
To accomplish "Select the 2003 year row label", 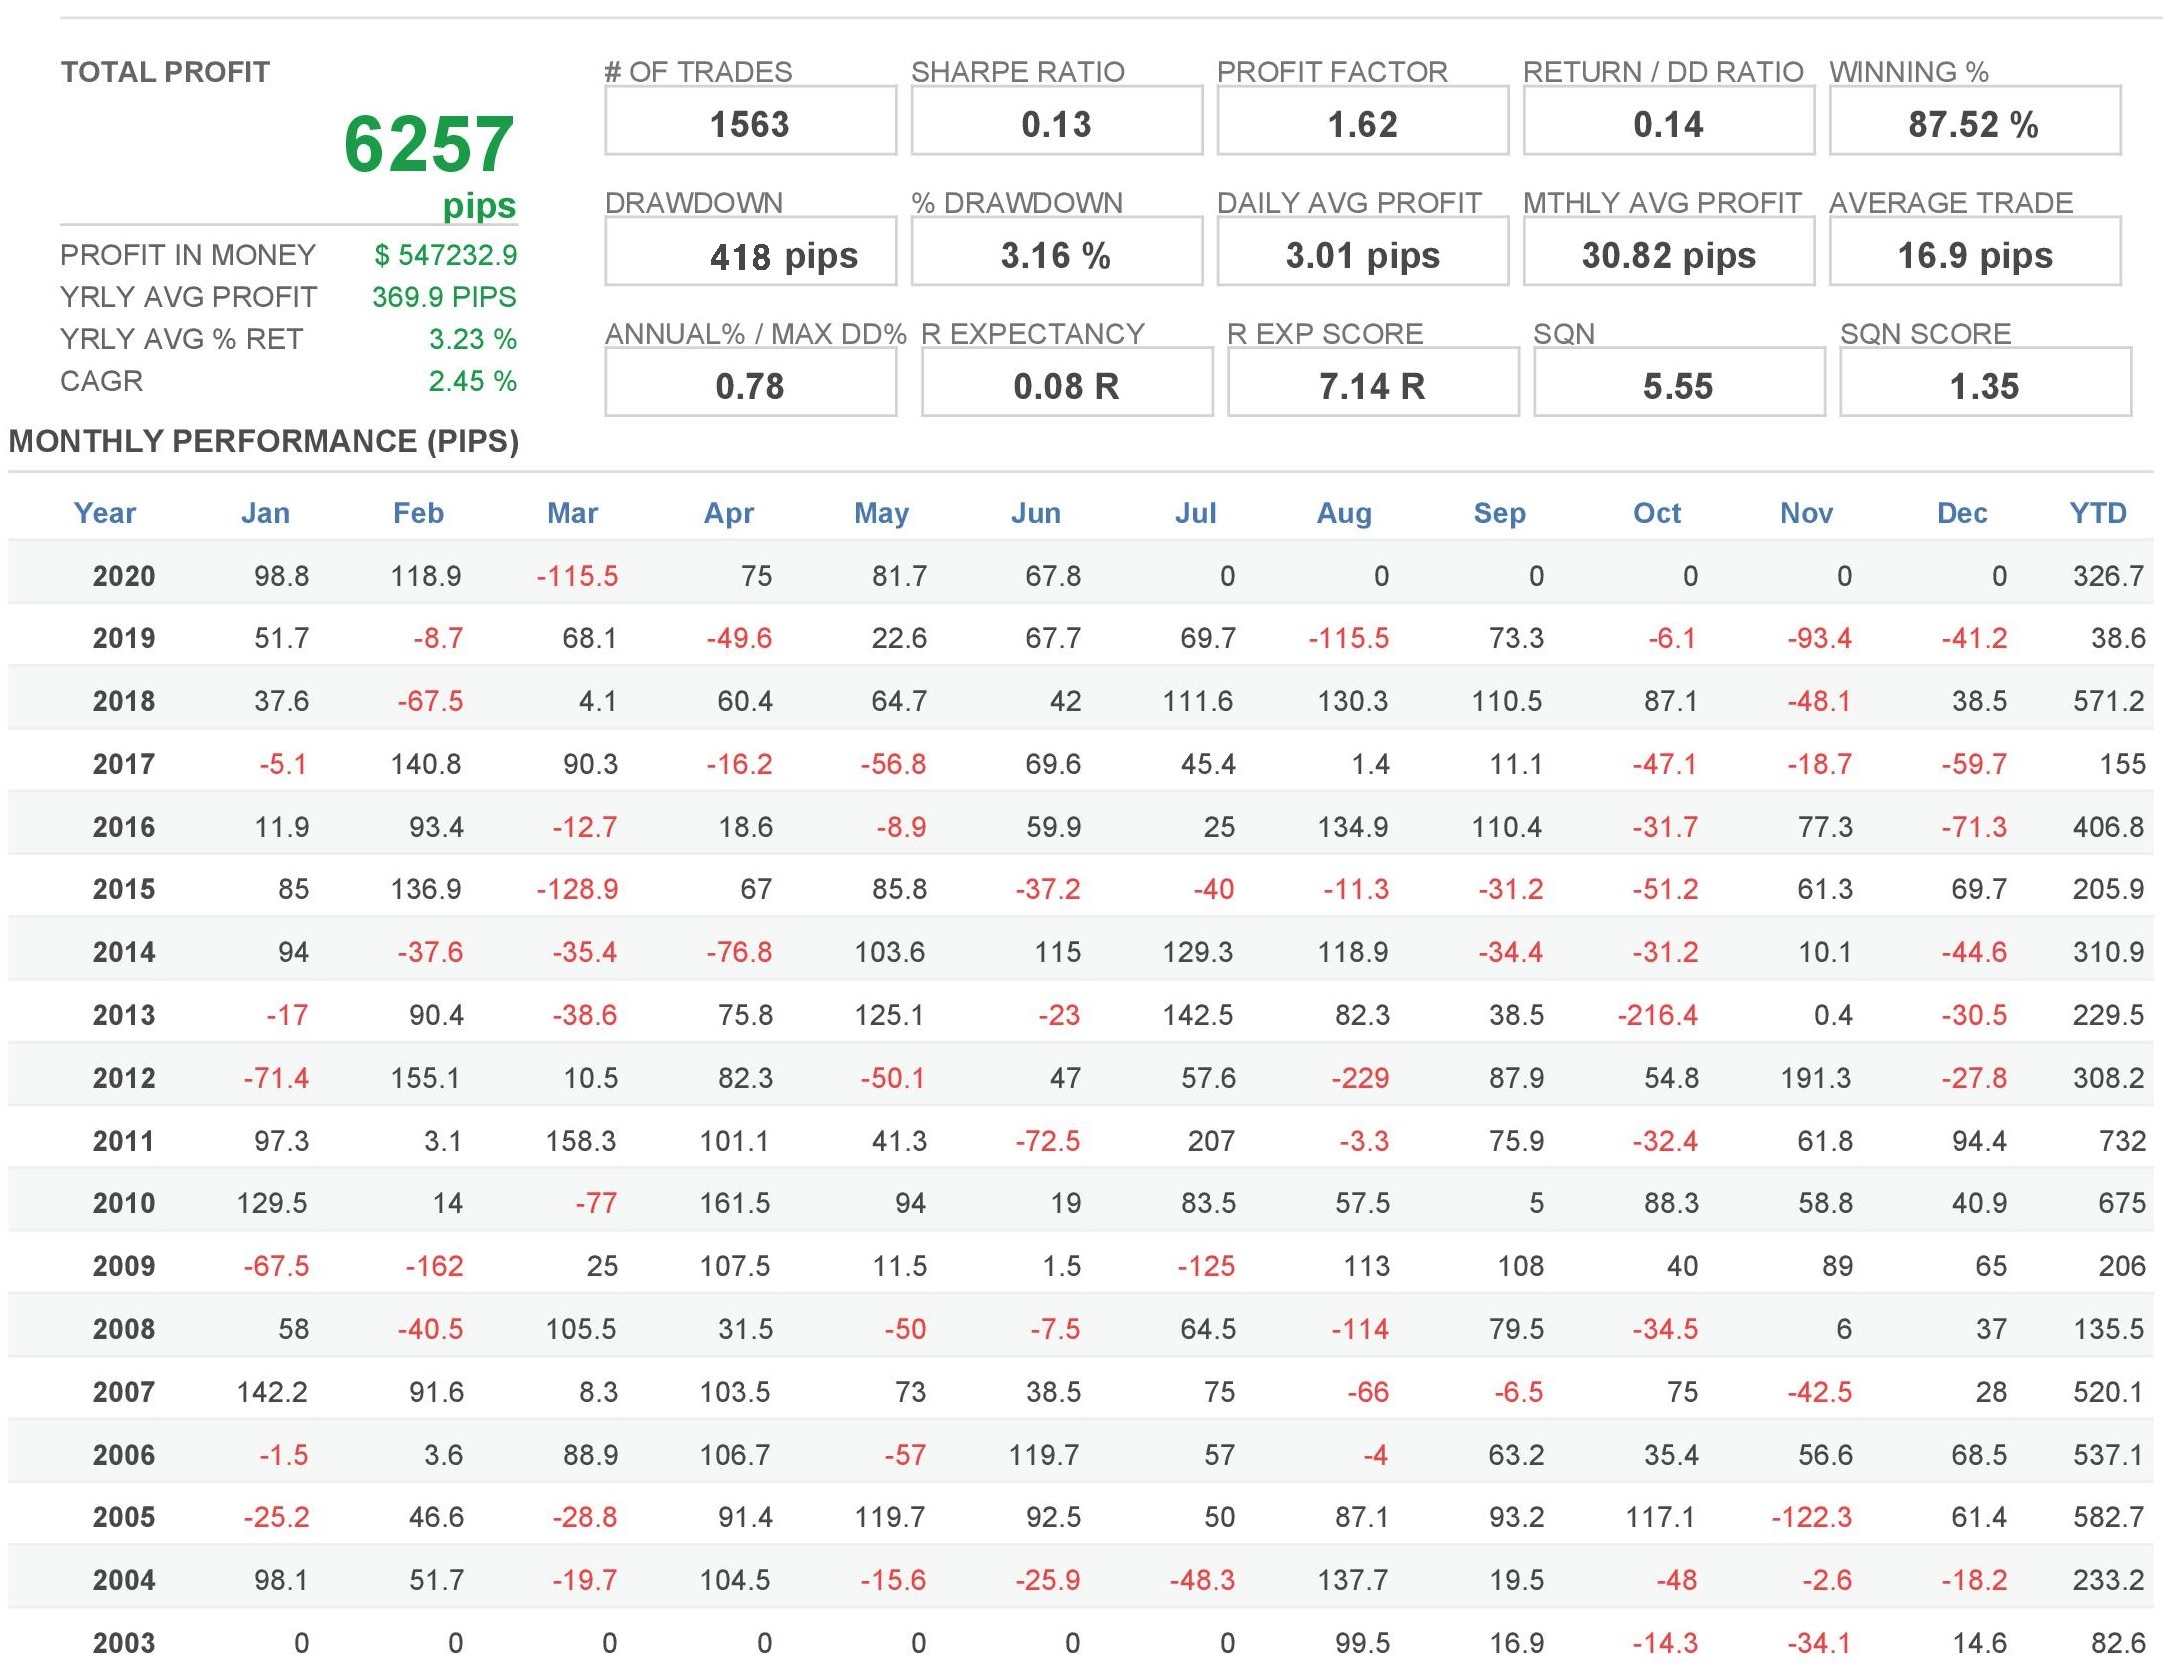I will 124,1643.
